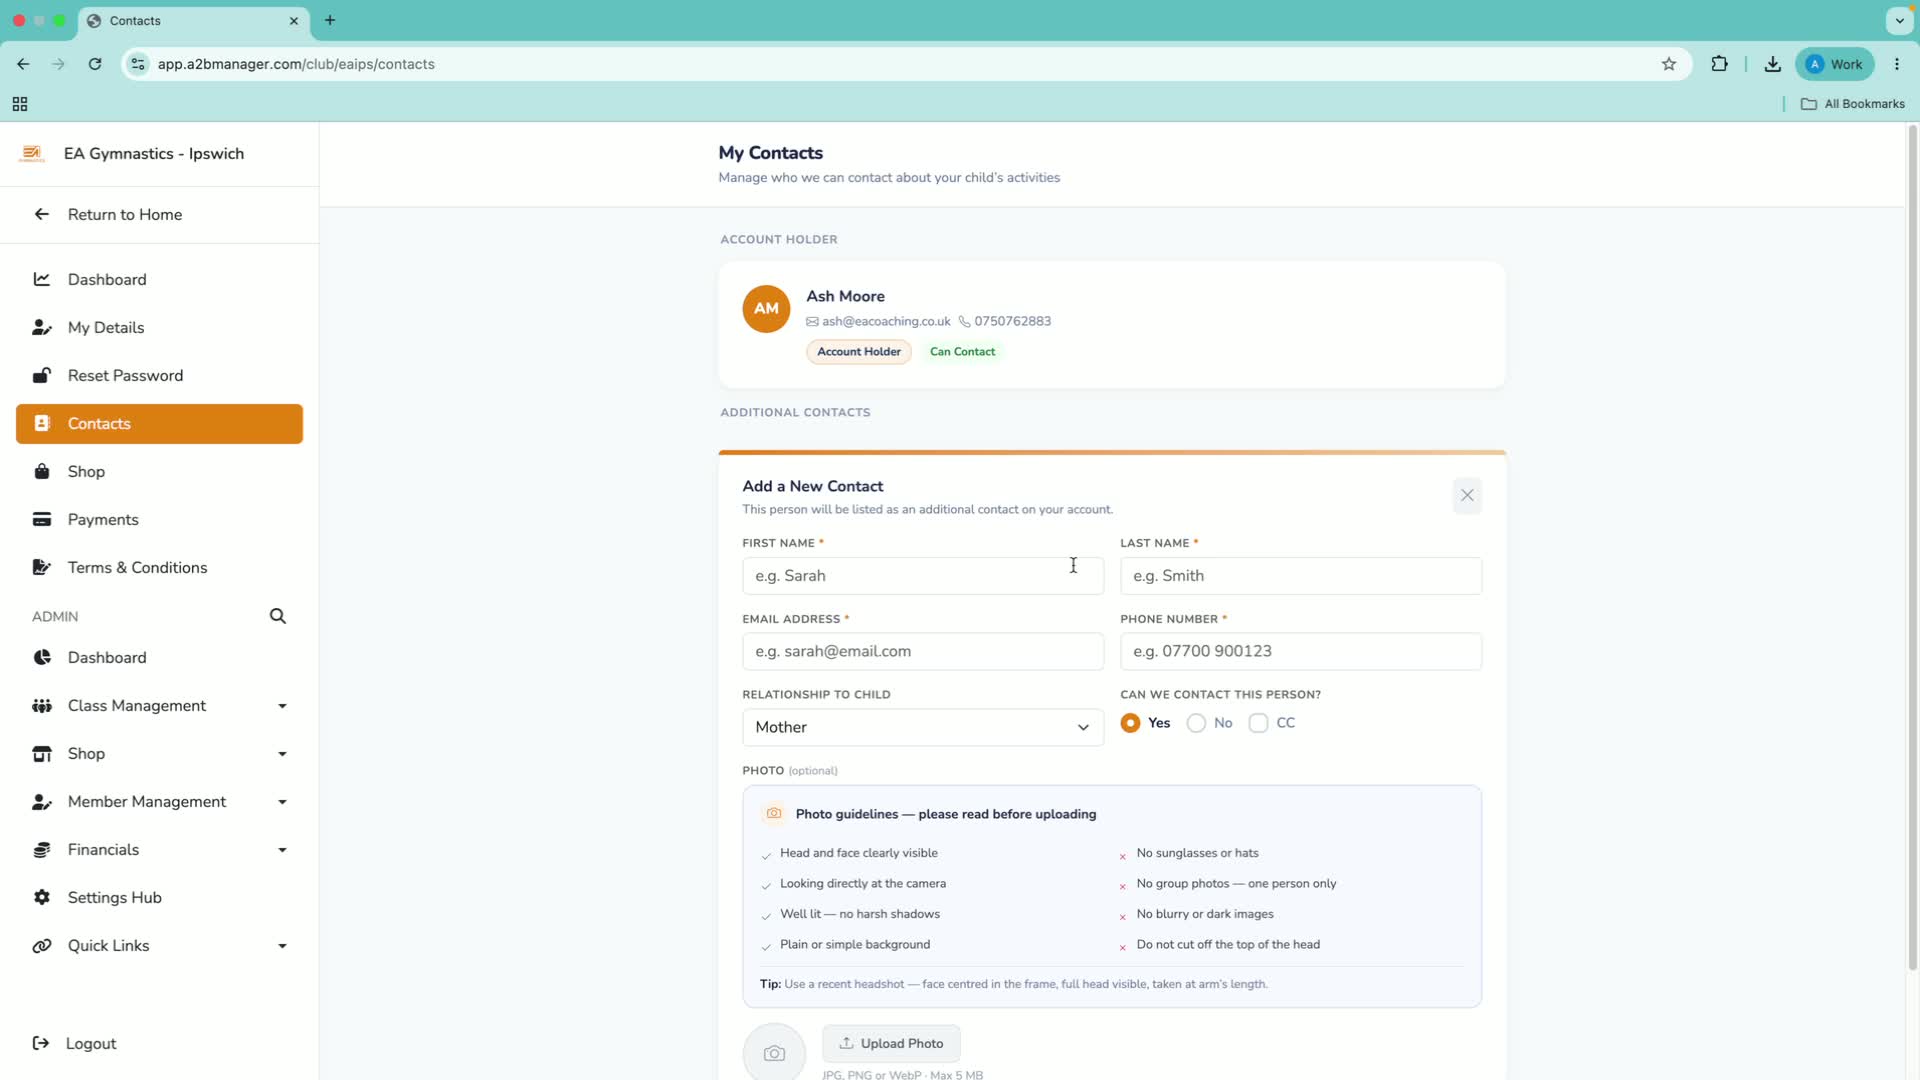The height and width of the screenshot is (1080, 1920).
Task: Click the Upload Photo button
Action: tap(891, 1043)
